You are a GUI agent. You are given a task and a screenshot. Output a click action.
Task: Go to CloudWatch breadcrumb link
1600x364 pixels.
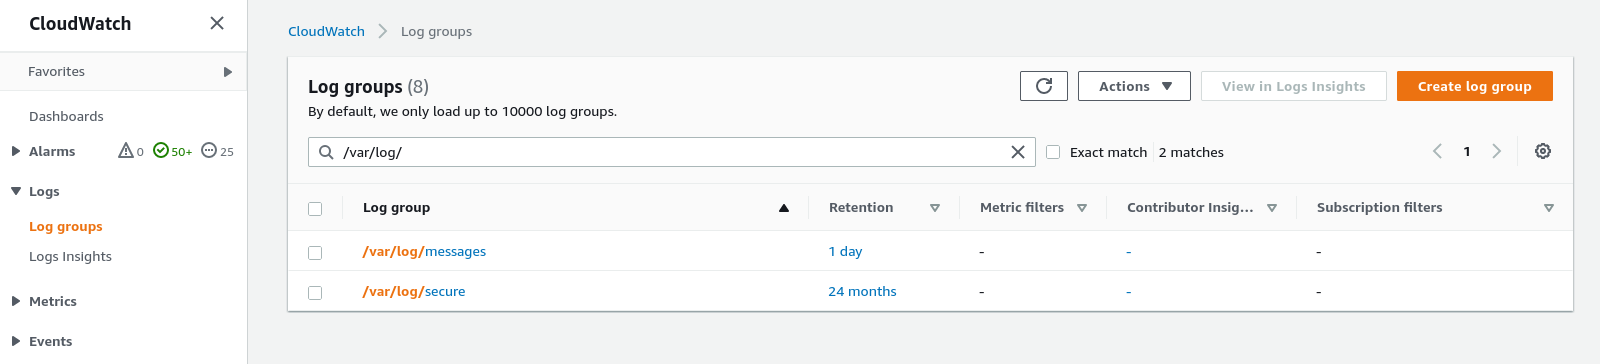326,32
